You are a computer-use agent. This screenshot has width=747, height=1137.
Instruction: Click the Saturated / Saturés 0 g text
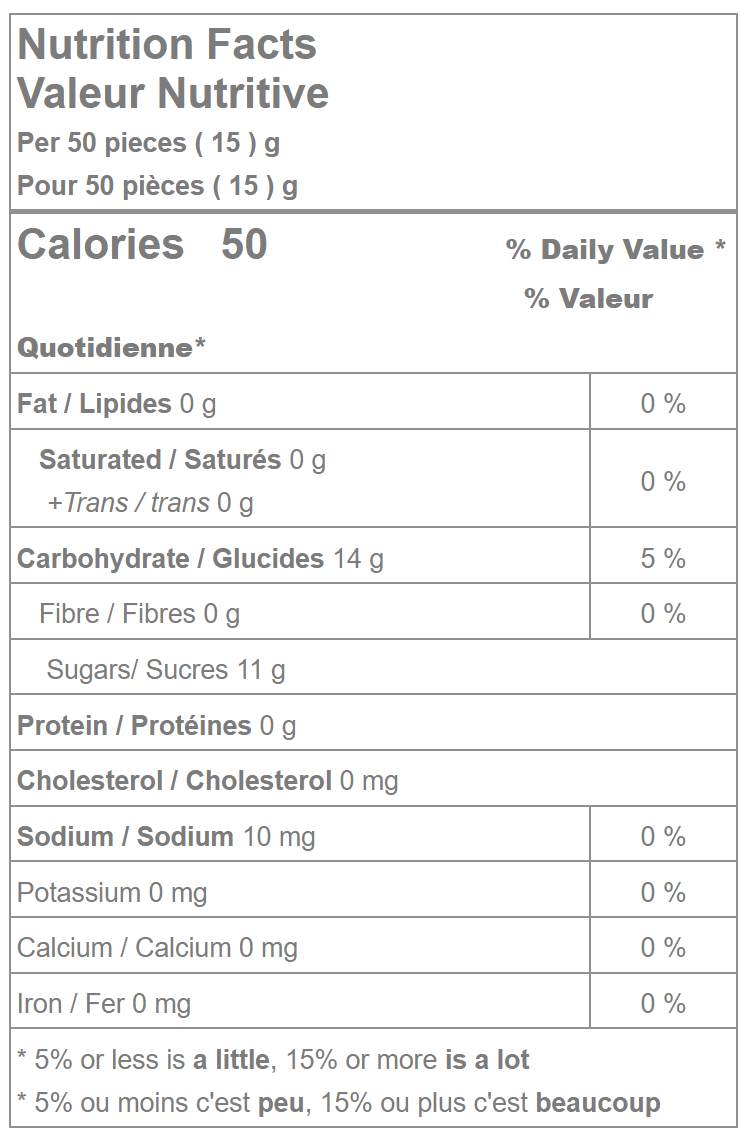click(182, 460)
